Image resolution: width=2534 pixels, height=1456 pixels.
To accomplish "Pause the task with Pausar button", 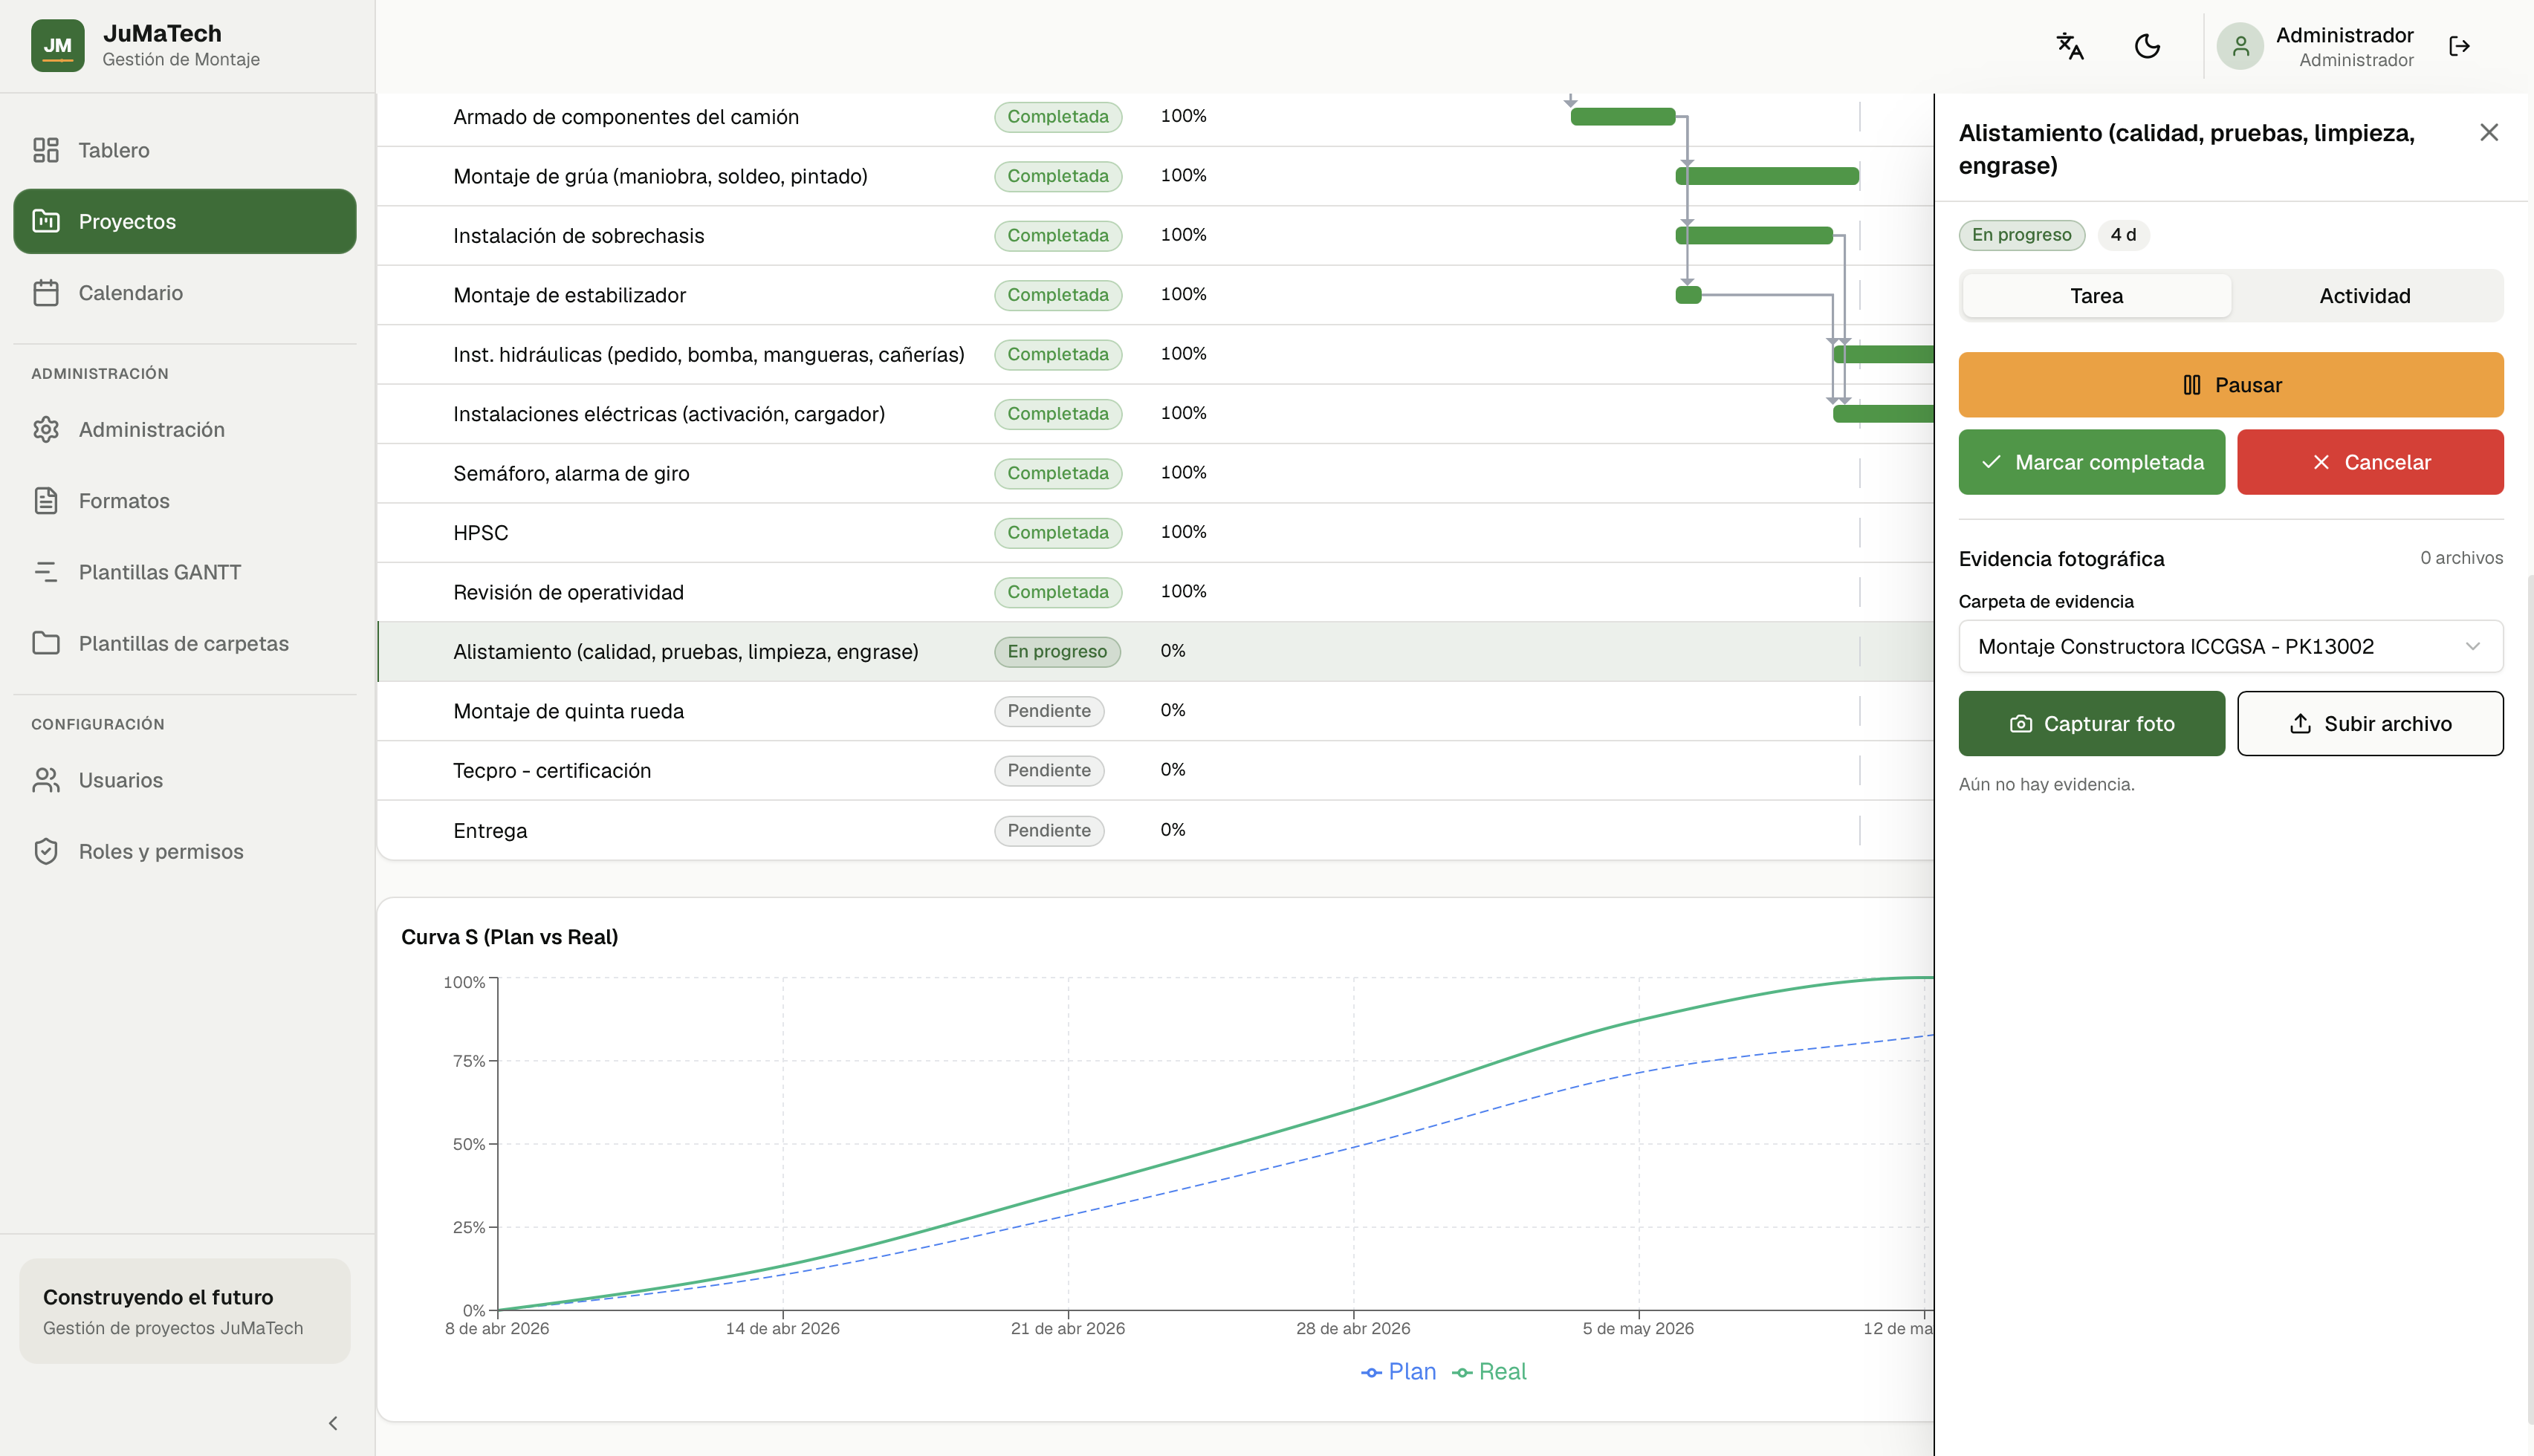I will click(x=2230, y=385).
